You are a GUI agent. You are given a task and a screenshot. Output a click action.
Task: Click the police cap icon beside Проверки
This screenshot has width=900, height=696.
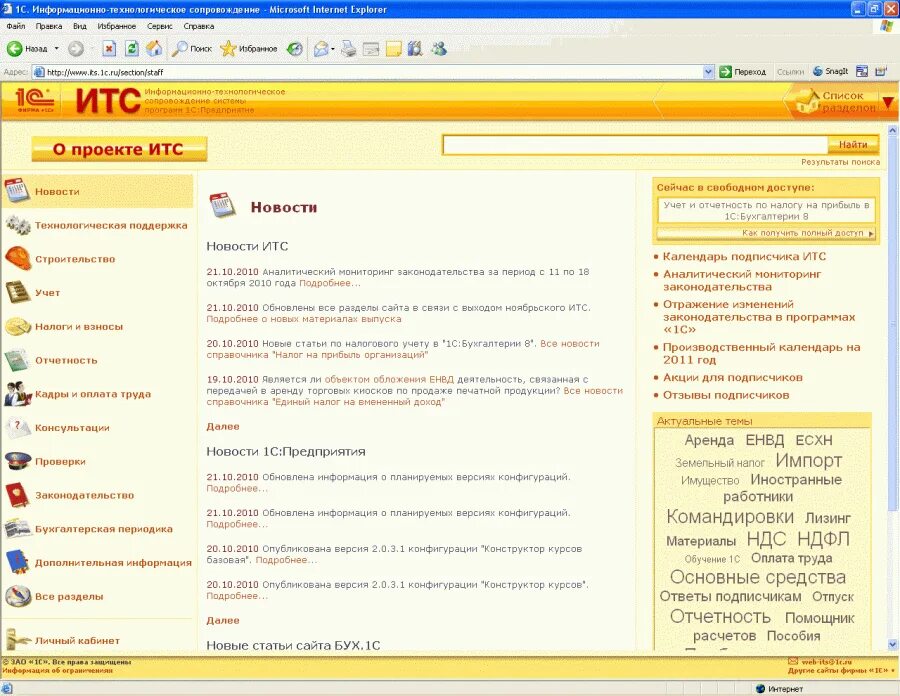[17, 461]
